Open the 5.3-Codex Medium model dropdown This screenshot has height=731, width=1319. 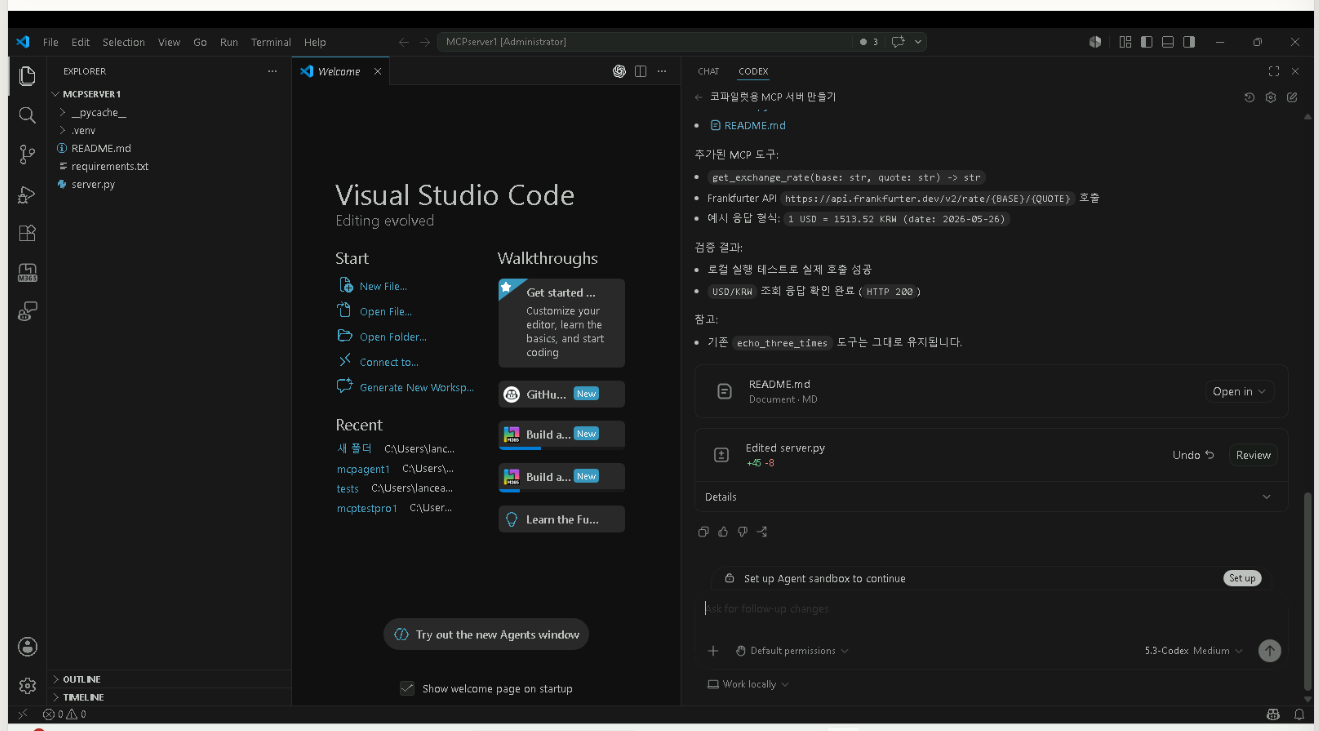(1194, 651)
